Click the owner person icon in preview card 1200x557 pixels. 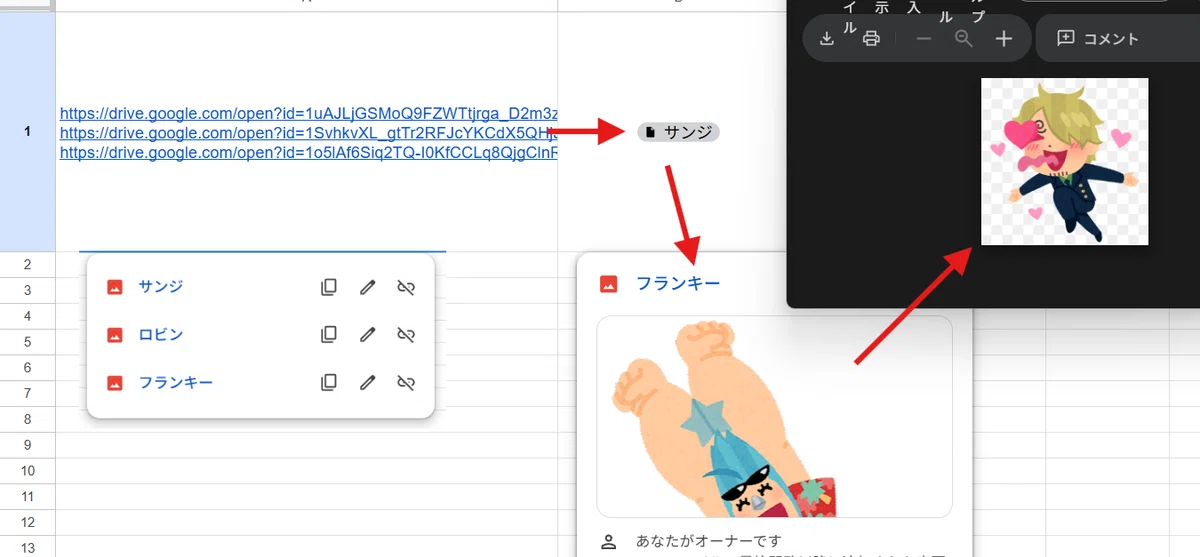pos(608,541)
